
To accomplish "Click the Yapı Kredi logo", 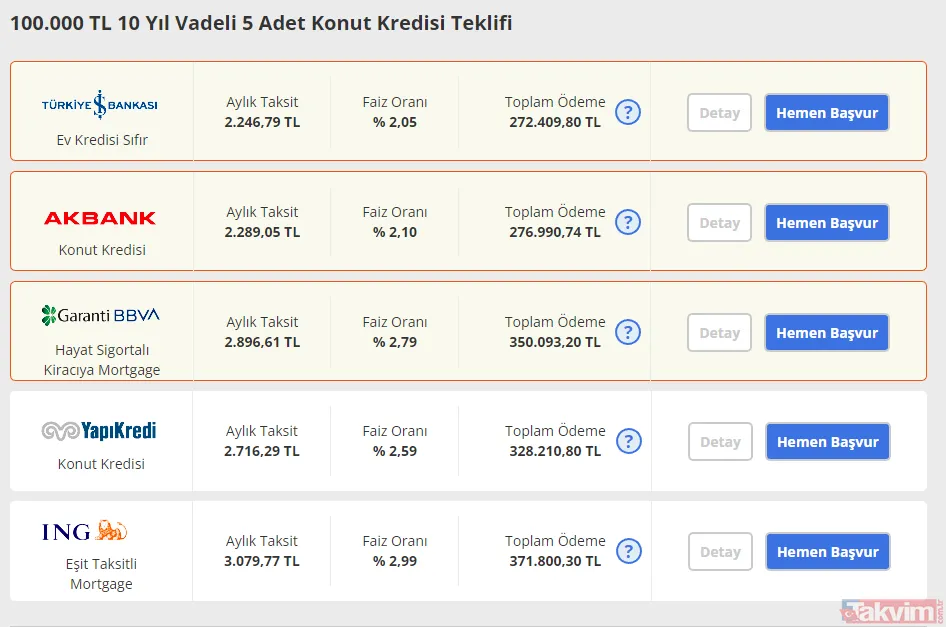I will (x=100, y=431).
